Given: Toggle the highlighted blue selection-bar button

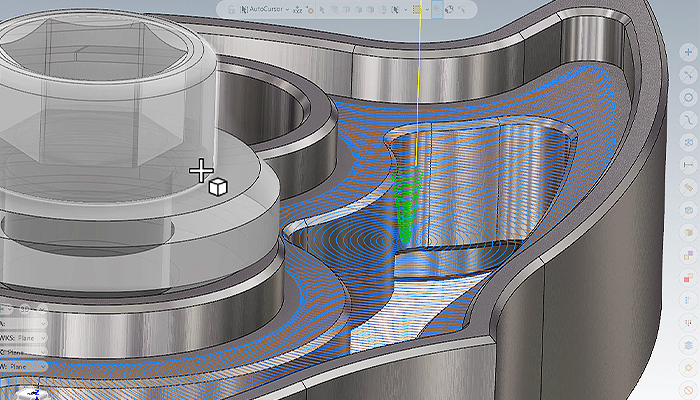Looking at the screenshot, I should pyautogui.click(x=437, y=9).
